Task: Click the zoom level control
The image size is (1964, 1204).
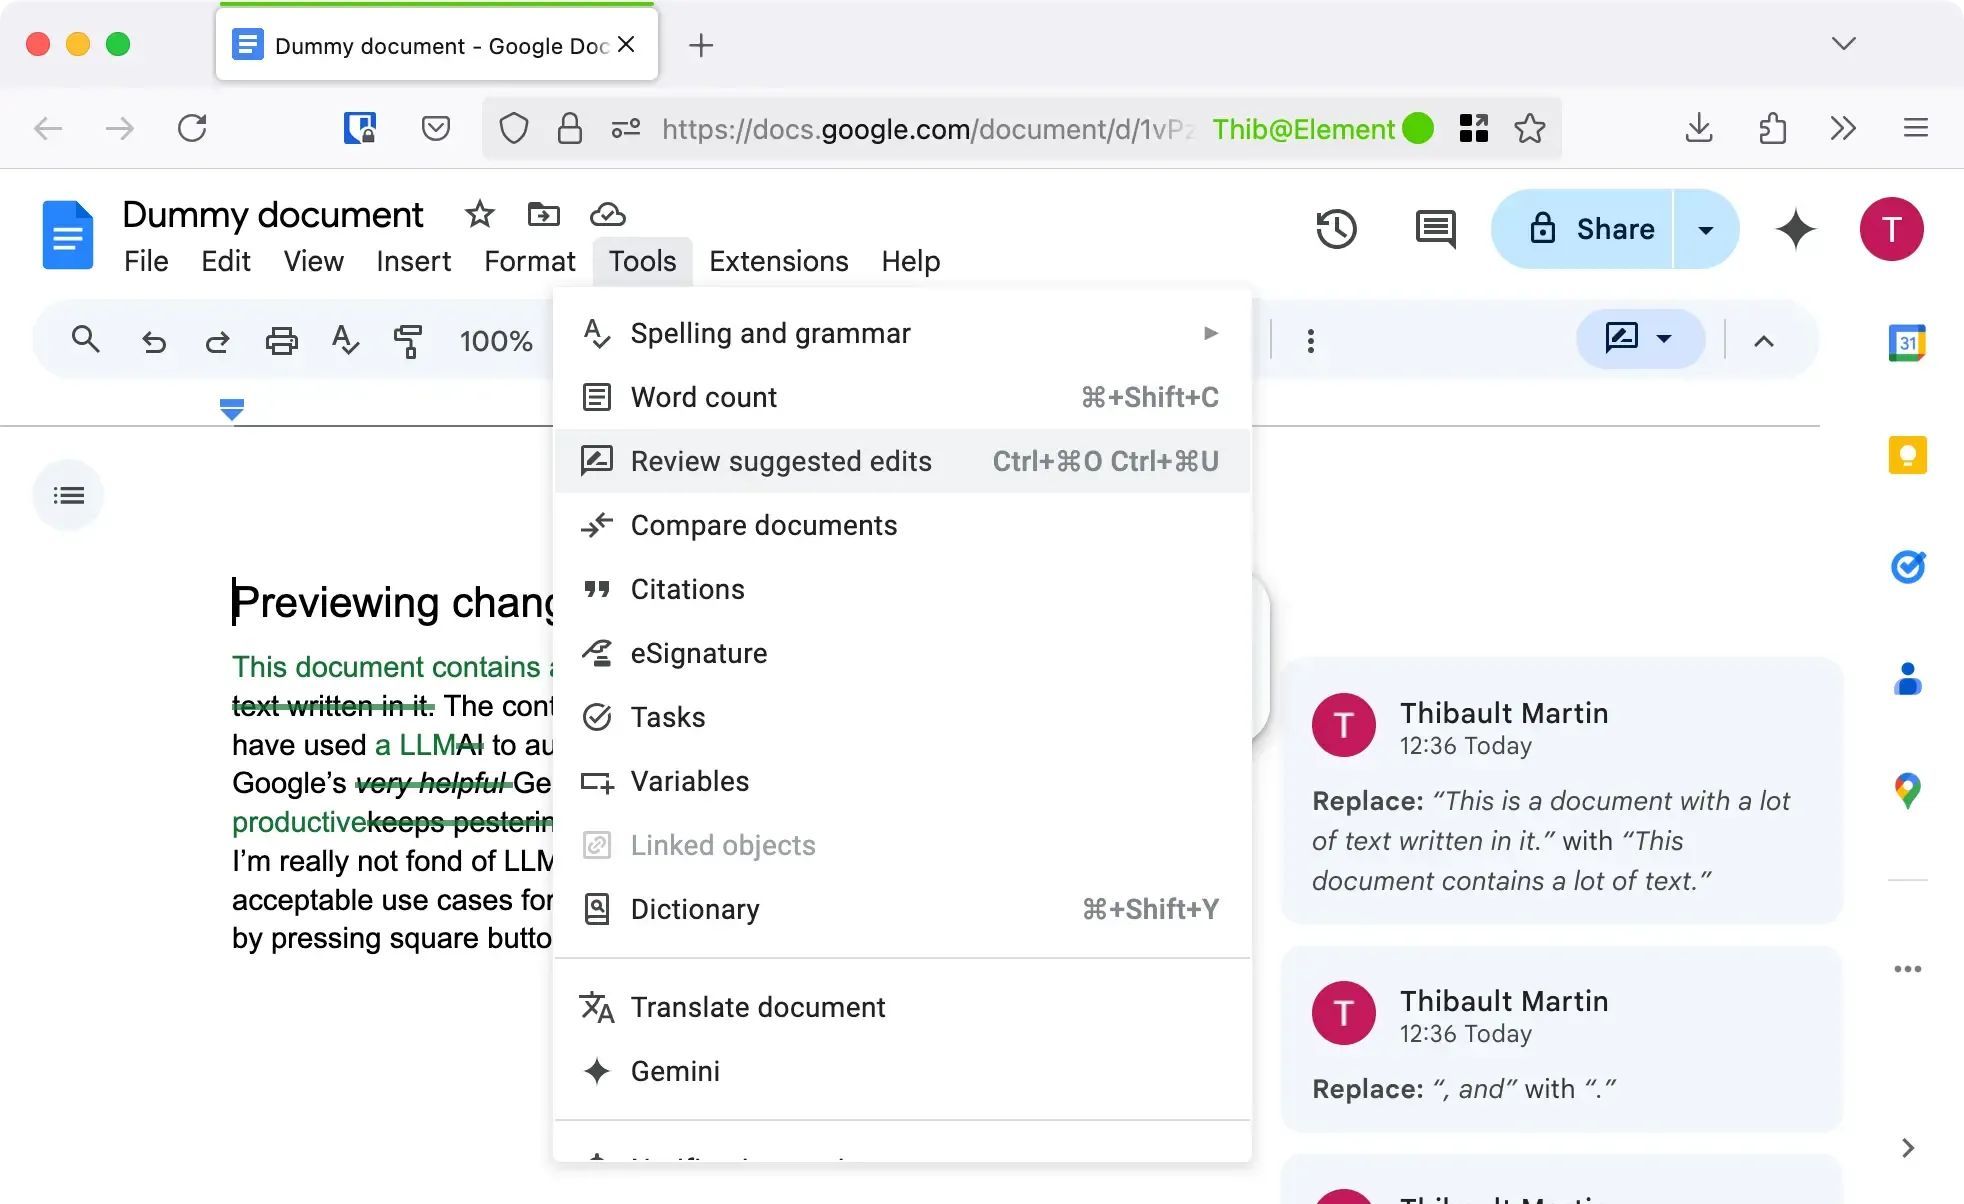Action: [x=496, y=340]
